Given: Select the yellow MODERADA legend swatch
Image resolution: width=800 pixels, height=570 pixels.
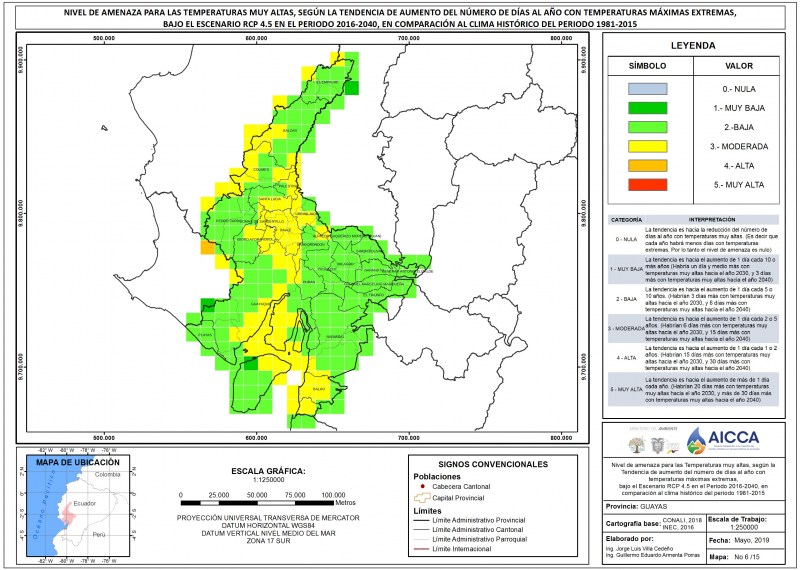Looking at the screenshot, I should pos(647,146).
